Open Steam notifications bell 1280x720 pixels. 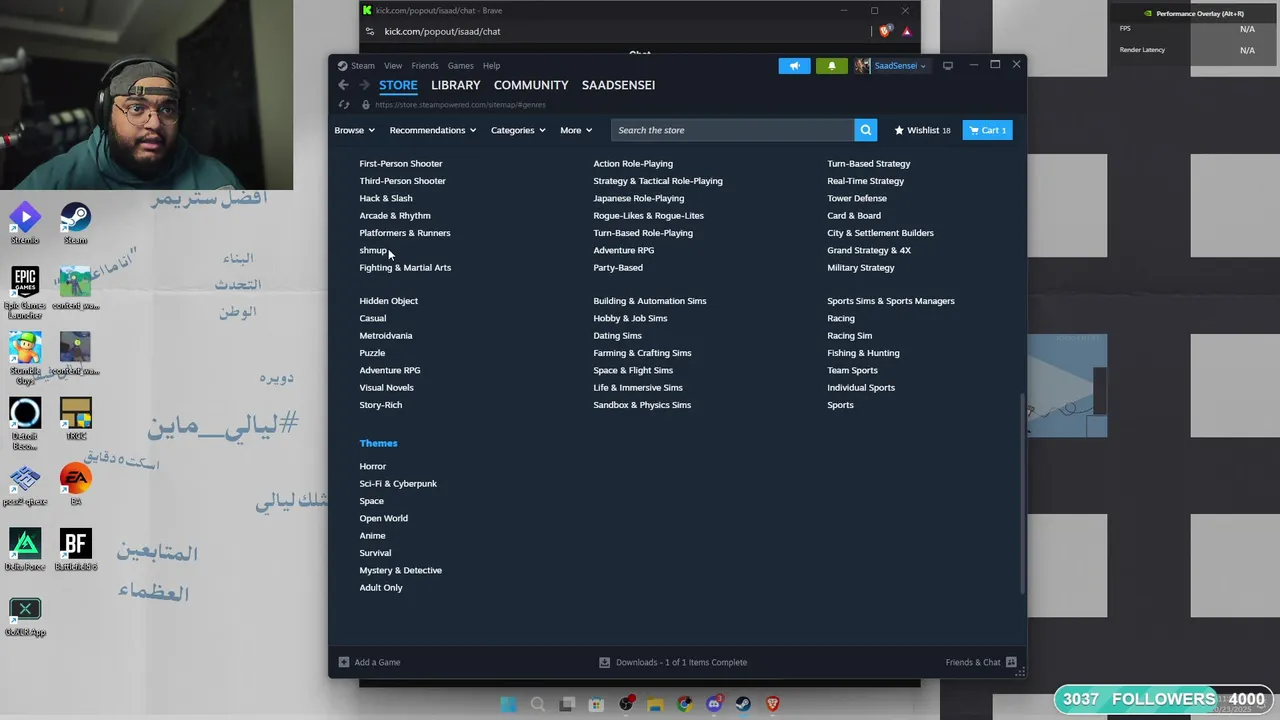[x=831, y=66]
